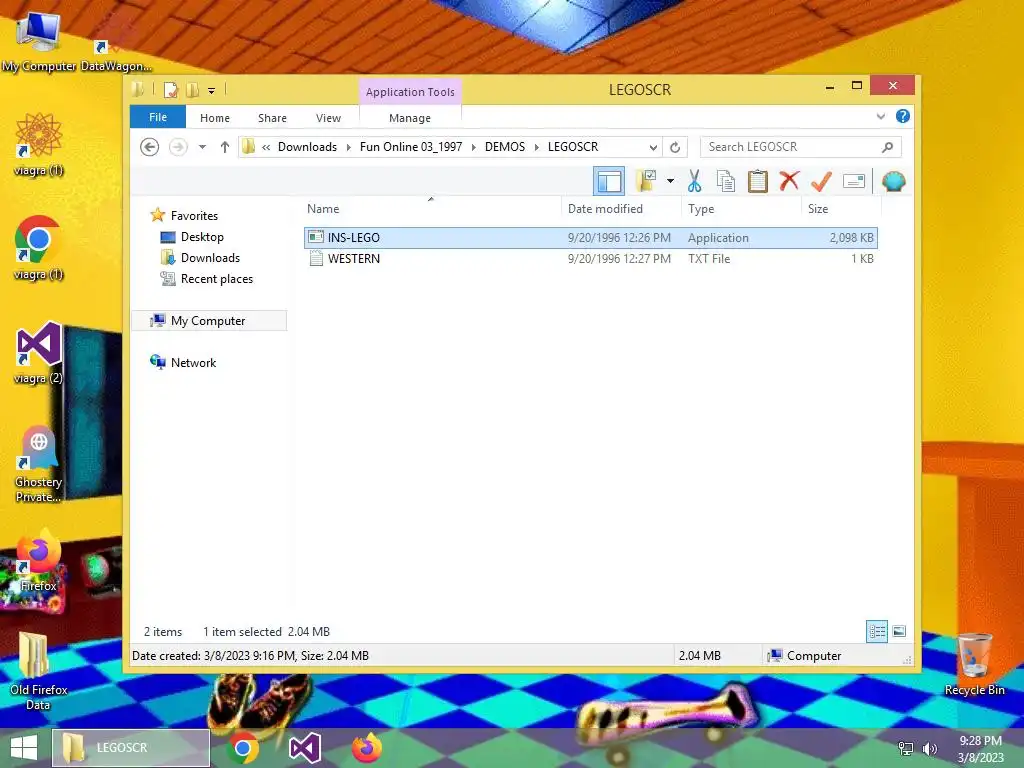Launch Firefox from the taskbar

click(x=367, y=748)
